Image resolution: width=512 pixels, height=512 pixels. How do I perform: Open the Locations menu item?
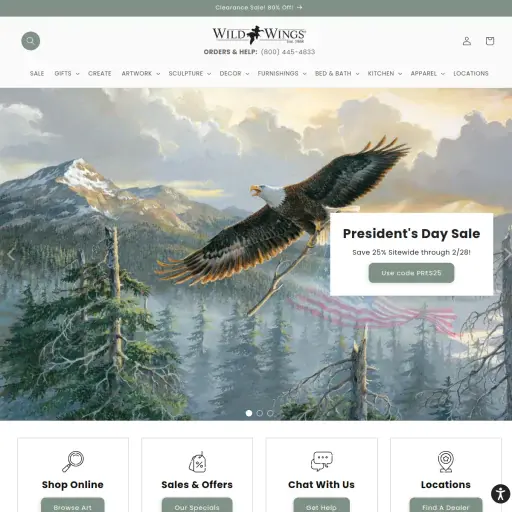[x=471, y=73]
